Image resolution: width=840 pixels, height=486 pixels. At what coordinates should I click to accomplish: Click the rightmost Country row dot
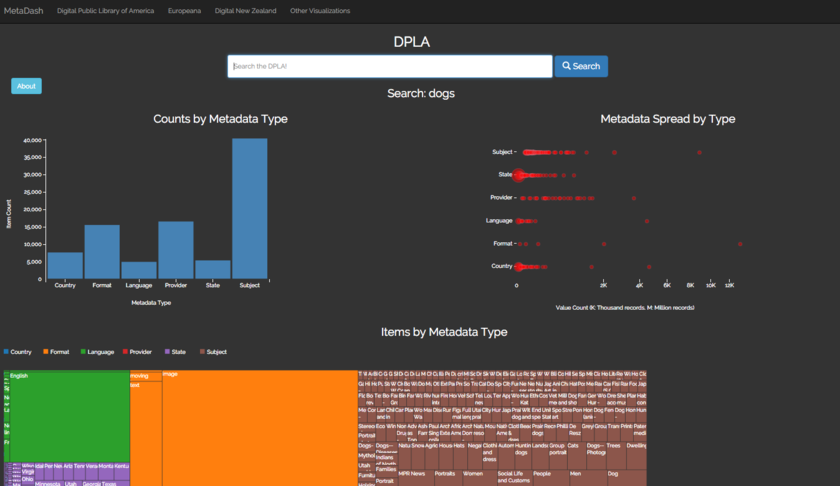pyautogui.click(x=649, y=267)
